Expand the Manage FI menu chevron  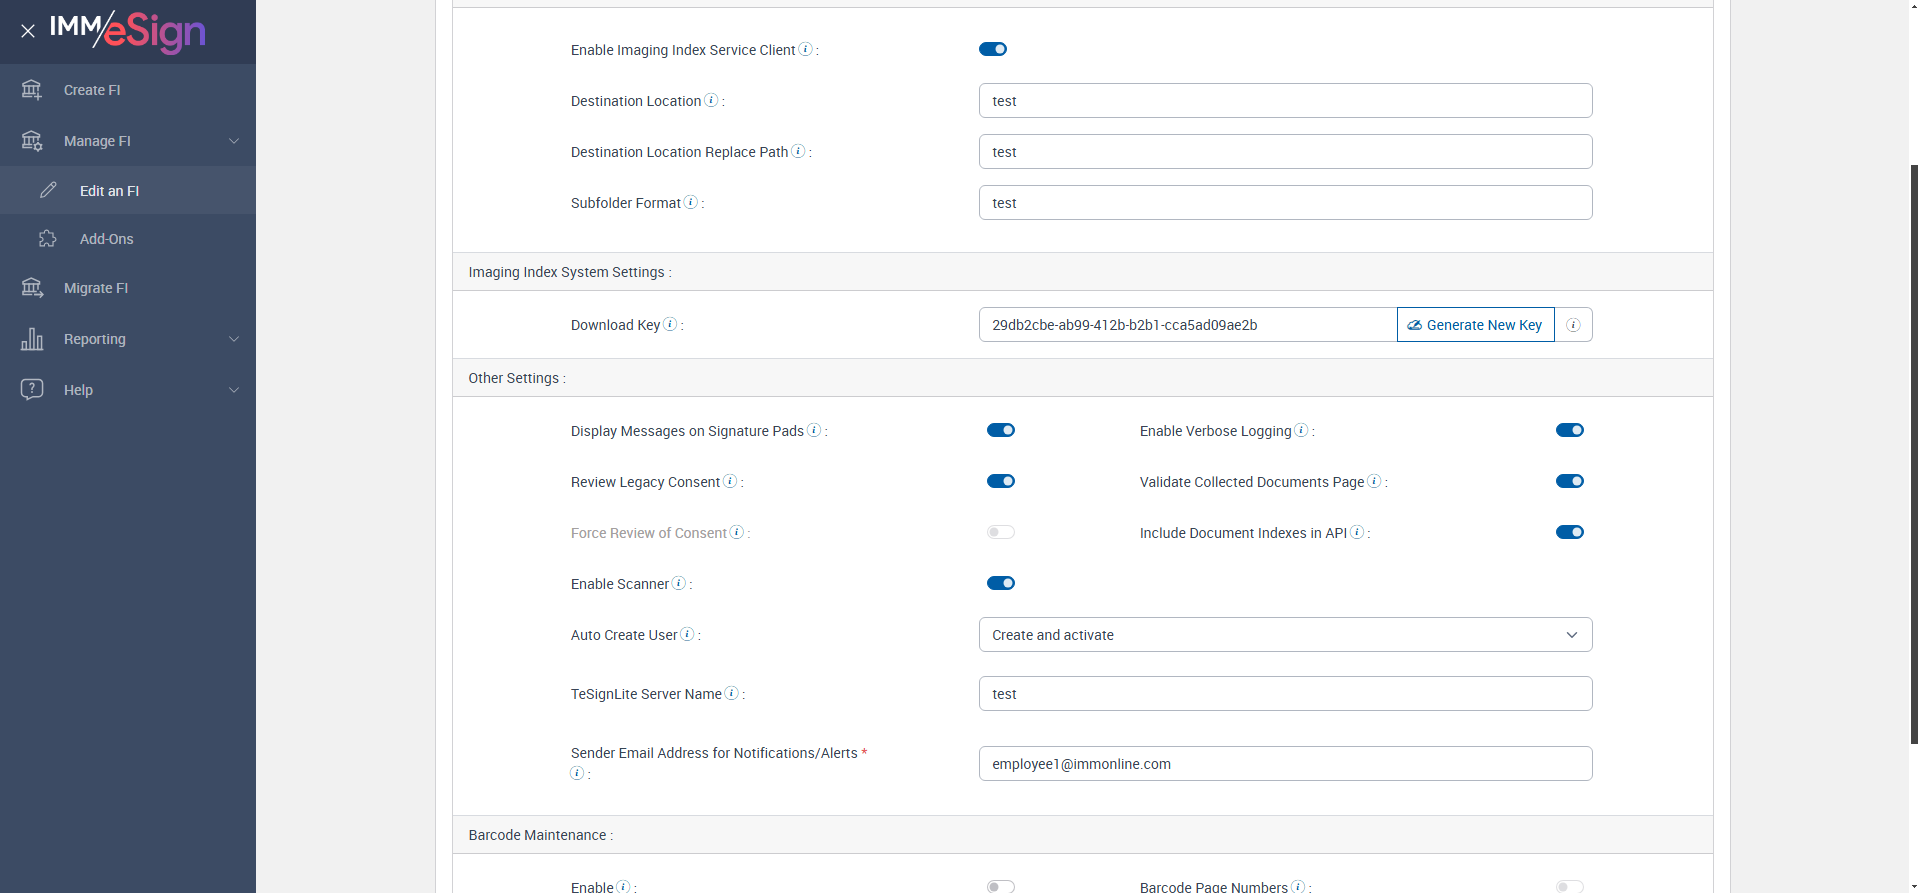(234, 141)
